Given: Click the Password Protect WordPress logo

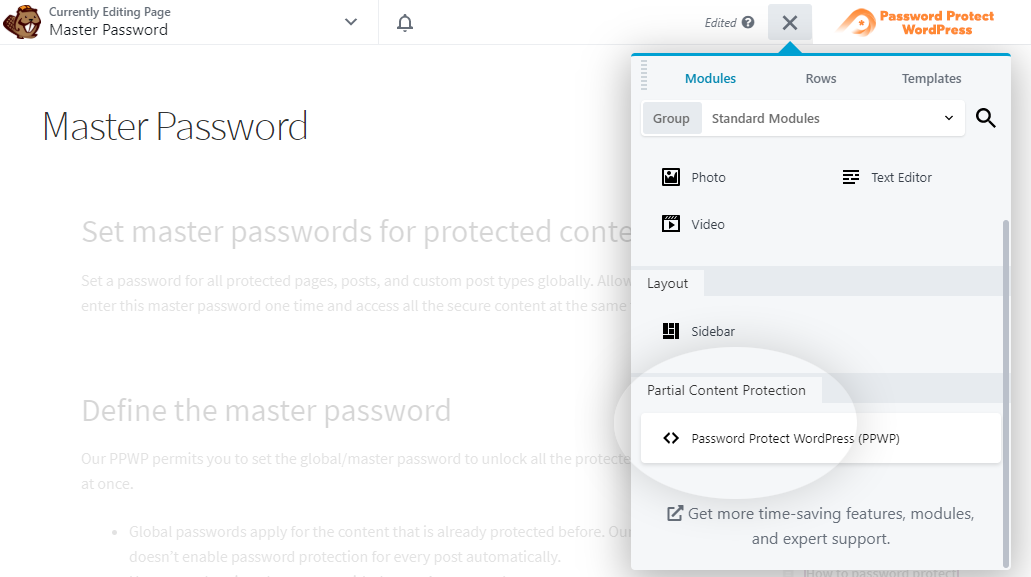Looking at the screenshot, I should pos(915,22).
